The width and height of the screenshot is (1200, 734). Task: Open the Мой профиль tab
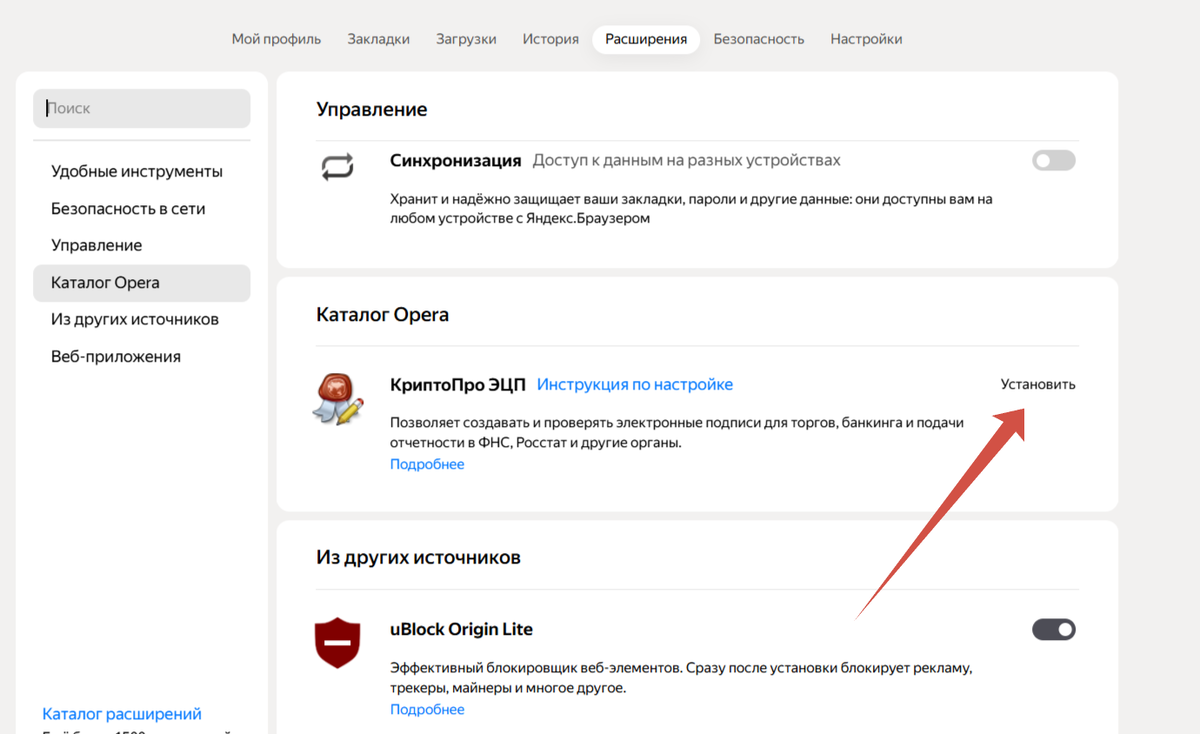click(276, 39)
